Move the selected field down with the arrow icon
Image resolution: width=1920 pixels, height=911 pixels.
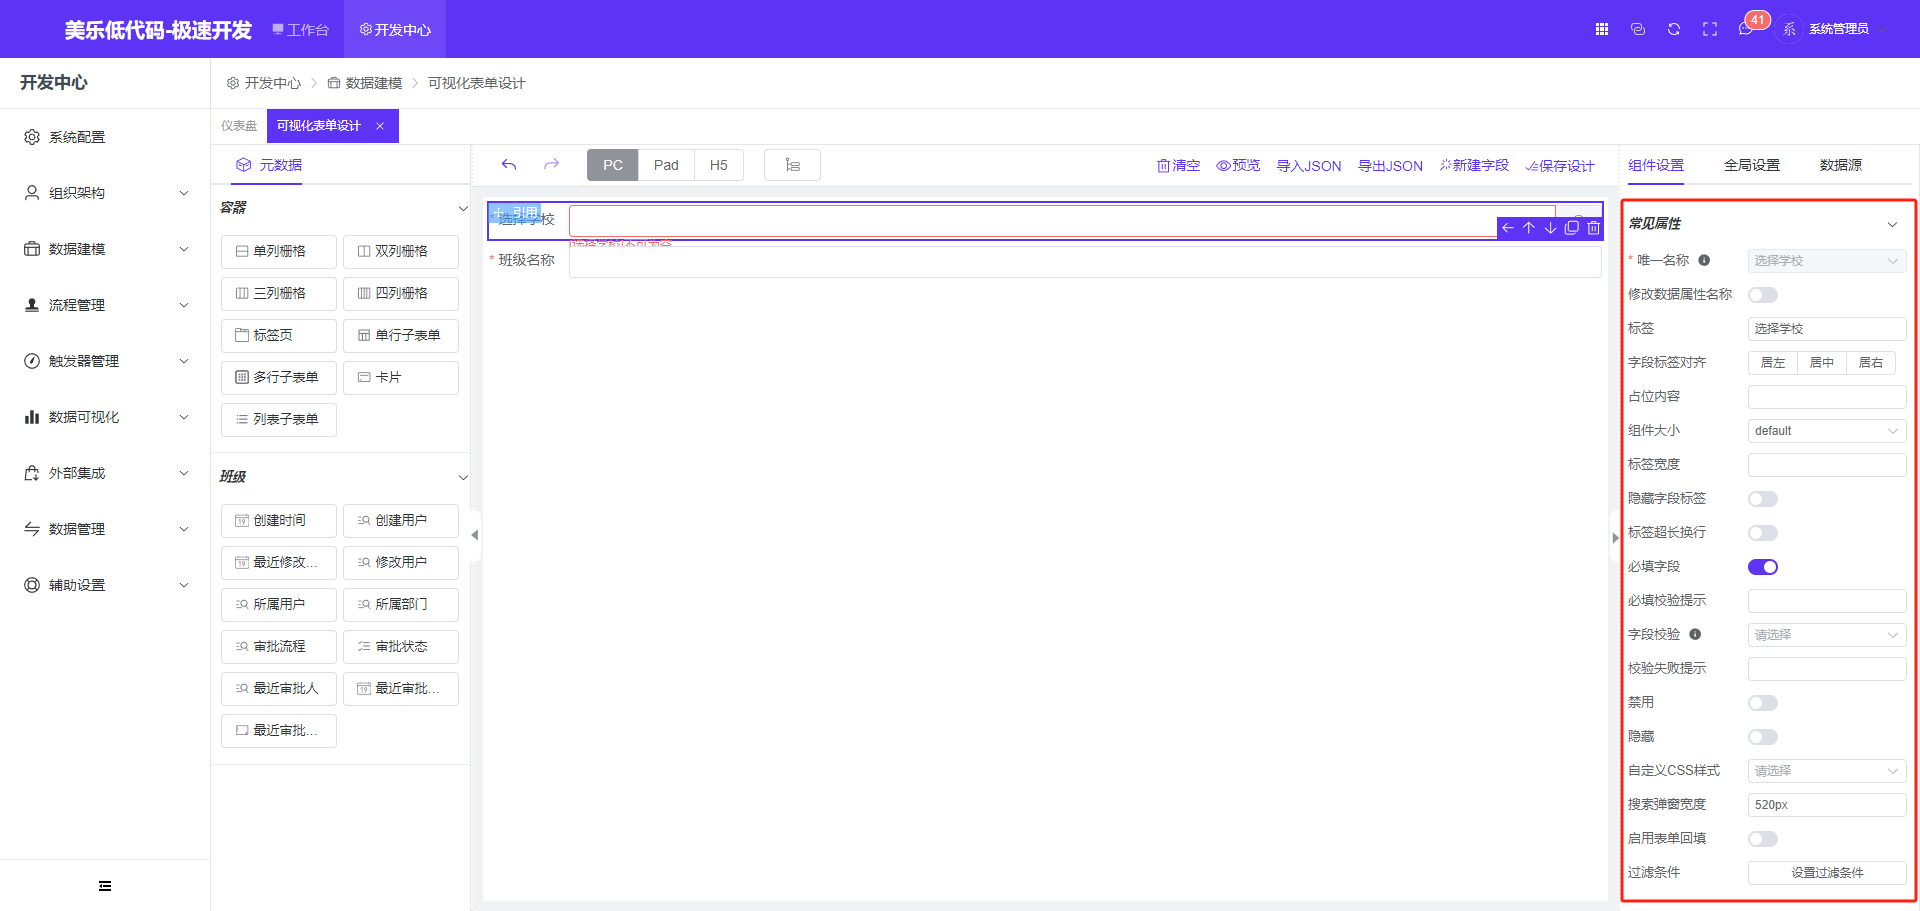tap(1550, 228)
